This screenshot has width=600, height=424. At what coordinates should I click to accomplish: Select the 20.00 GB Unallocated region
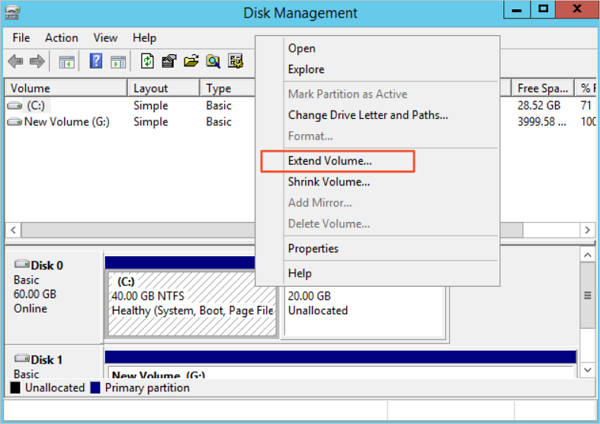[364, 311]
